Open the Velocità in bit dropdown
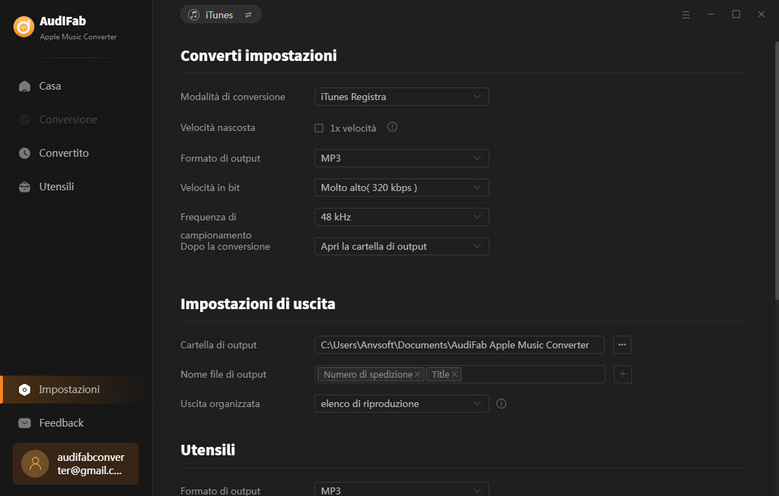Viewport: 779px width, 496px height. [401, 187]
